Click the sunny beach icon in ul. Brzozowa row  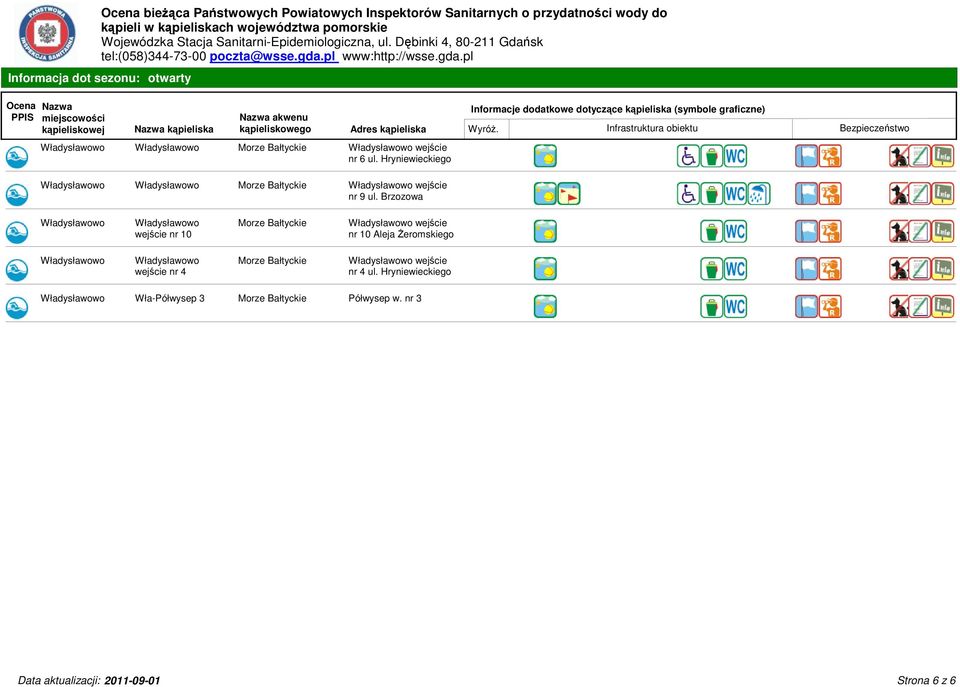(545, 194)
